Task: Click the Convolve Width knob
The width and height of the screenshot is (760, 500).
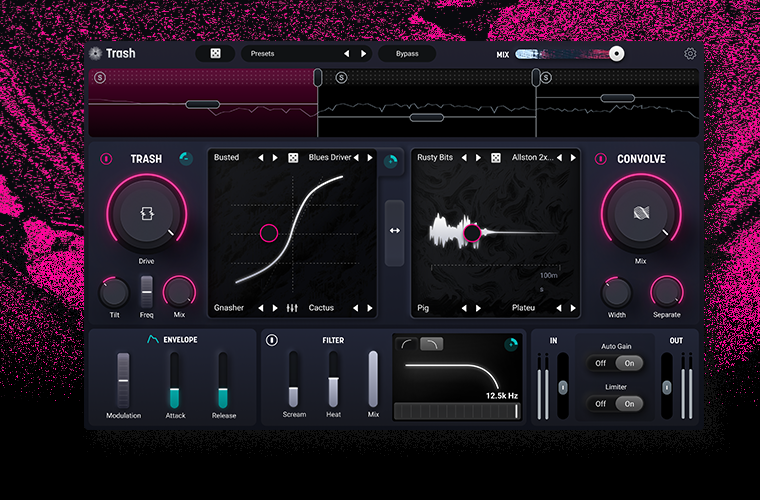Action: pyautogui.click(x=617, y=293)
